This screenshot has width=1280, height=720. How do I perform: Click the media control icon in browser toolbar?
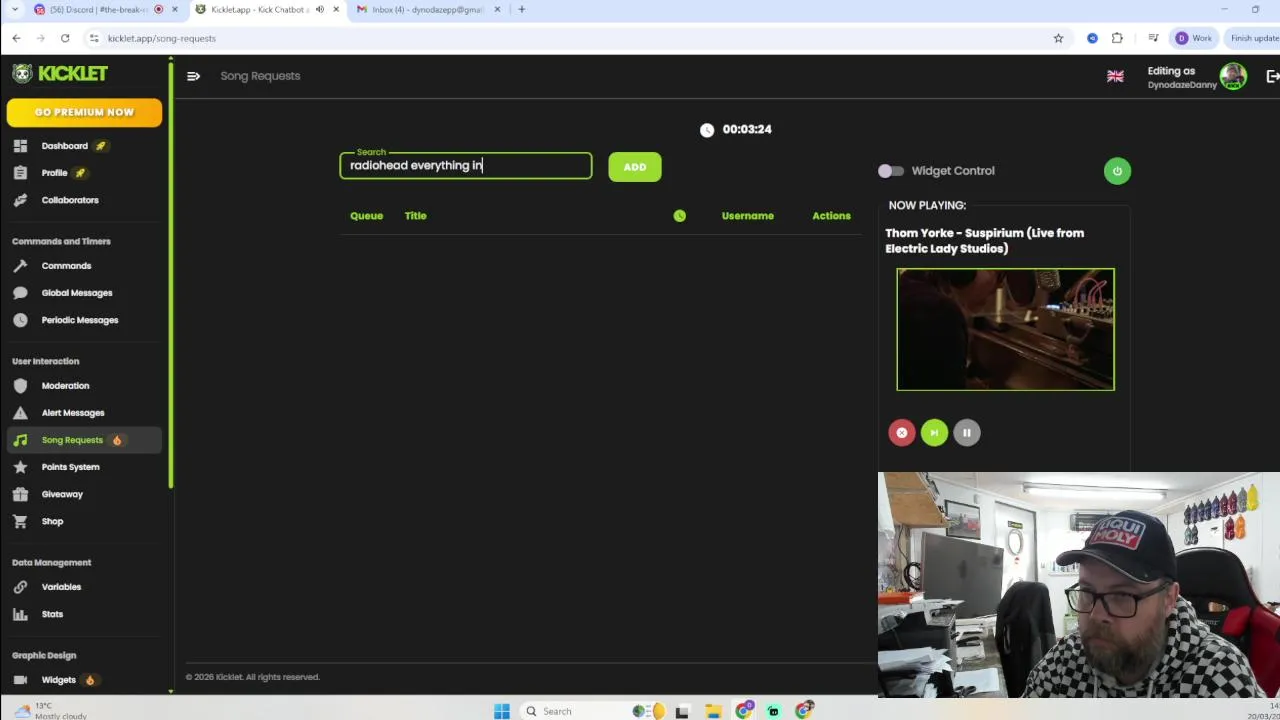pyautogui.click(x=1153, y=38)
